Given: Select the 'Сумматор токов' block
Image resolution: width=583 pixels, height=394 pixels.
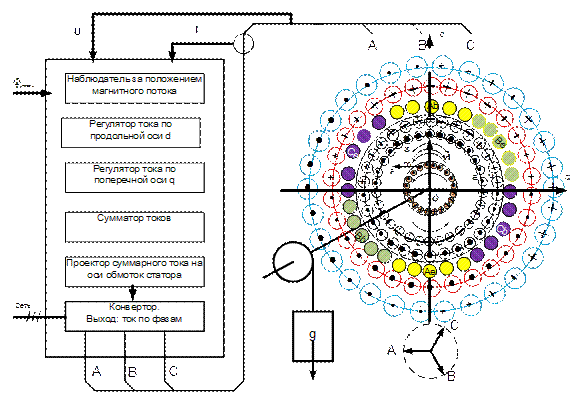Looking at the screenshot, I should (x=135, y=227).
